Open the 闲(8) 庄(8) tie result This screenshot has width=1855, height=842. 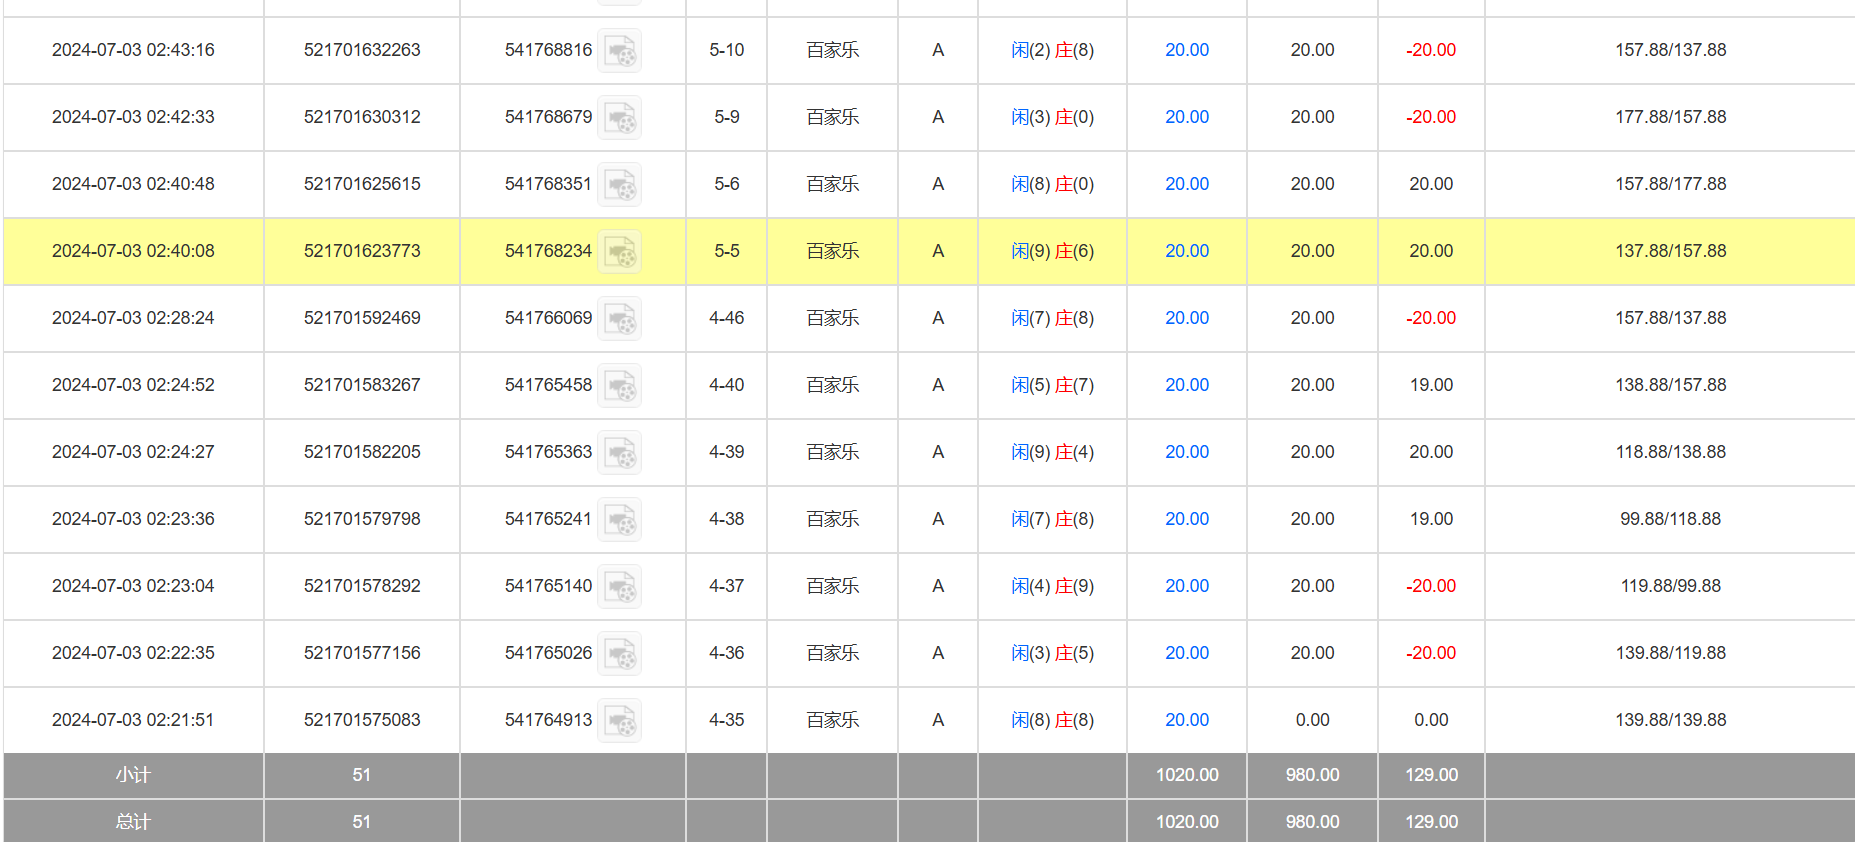click(x=1052, y=720)
